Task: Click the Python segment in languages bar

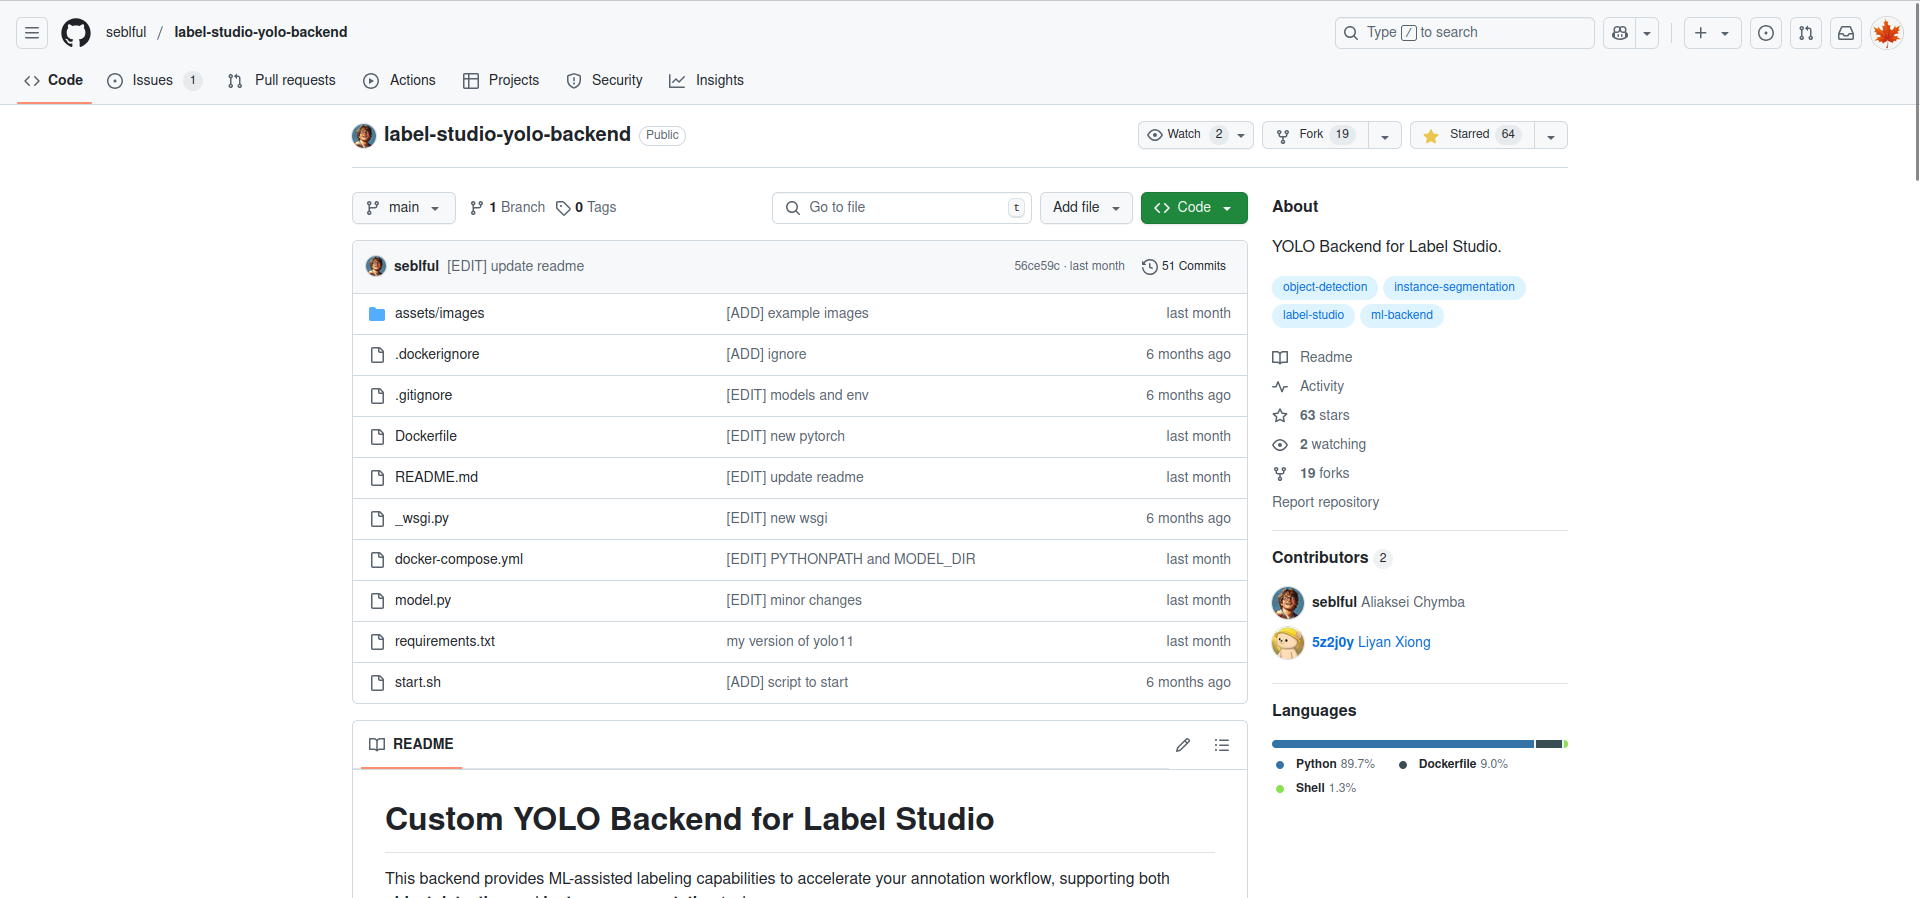Action: (1402, 744)
